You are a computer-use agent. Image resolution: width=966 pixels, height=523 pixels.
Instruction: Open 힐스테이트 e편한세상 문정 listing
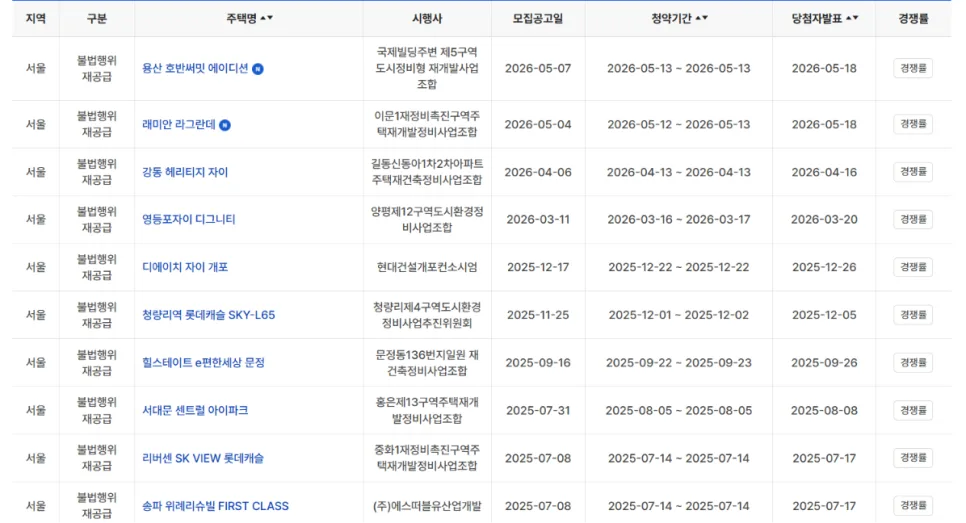click(x=203, y=362)
